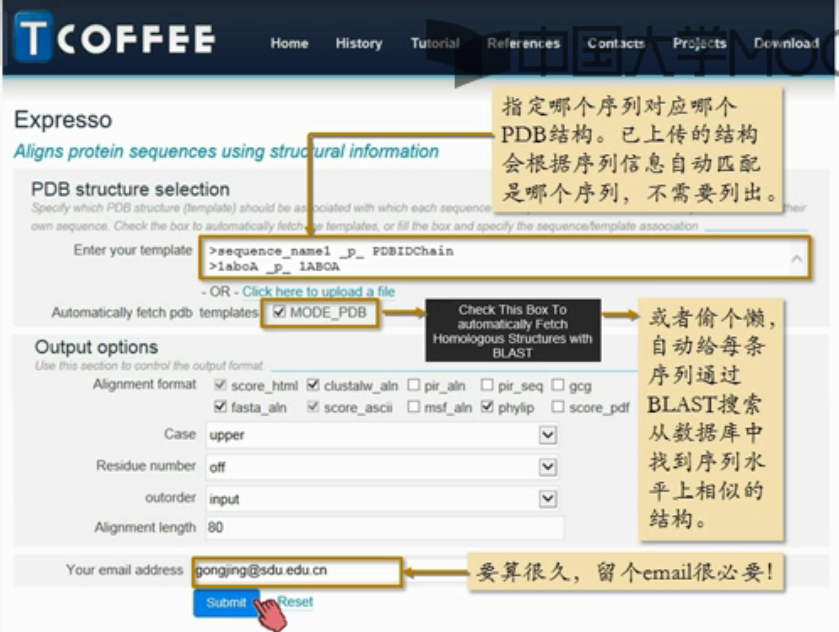Submit the Expresso form
The image size is (839, 632).
226,603
